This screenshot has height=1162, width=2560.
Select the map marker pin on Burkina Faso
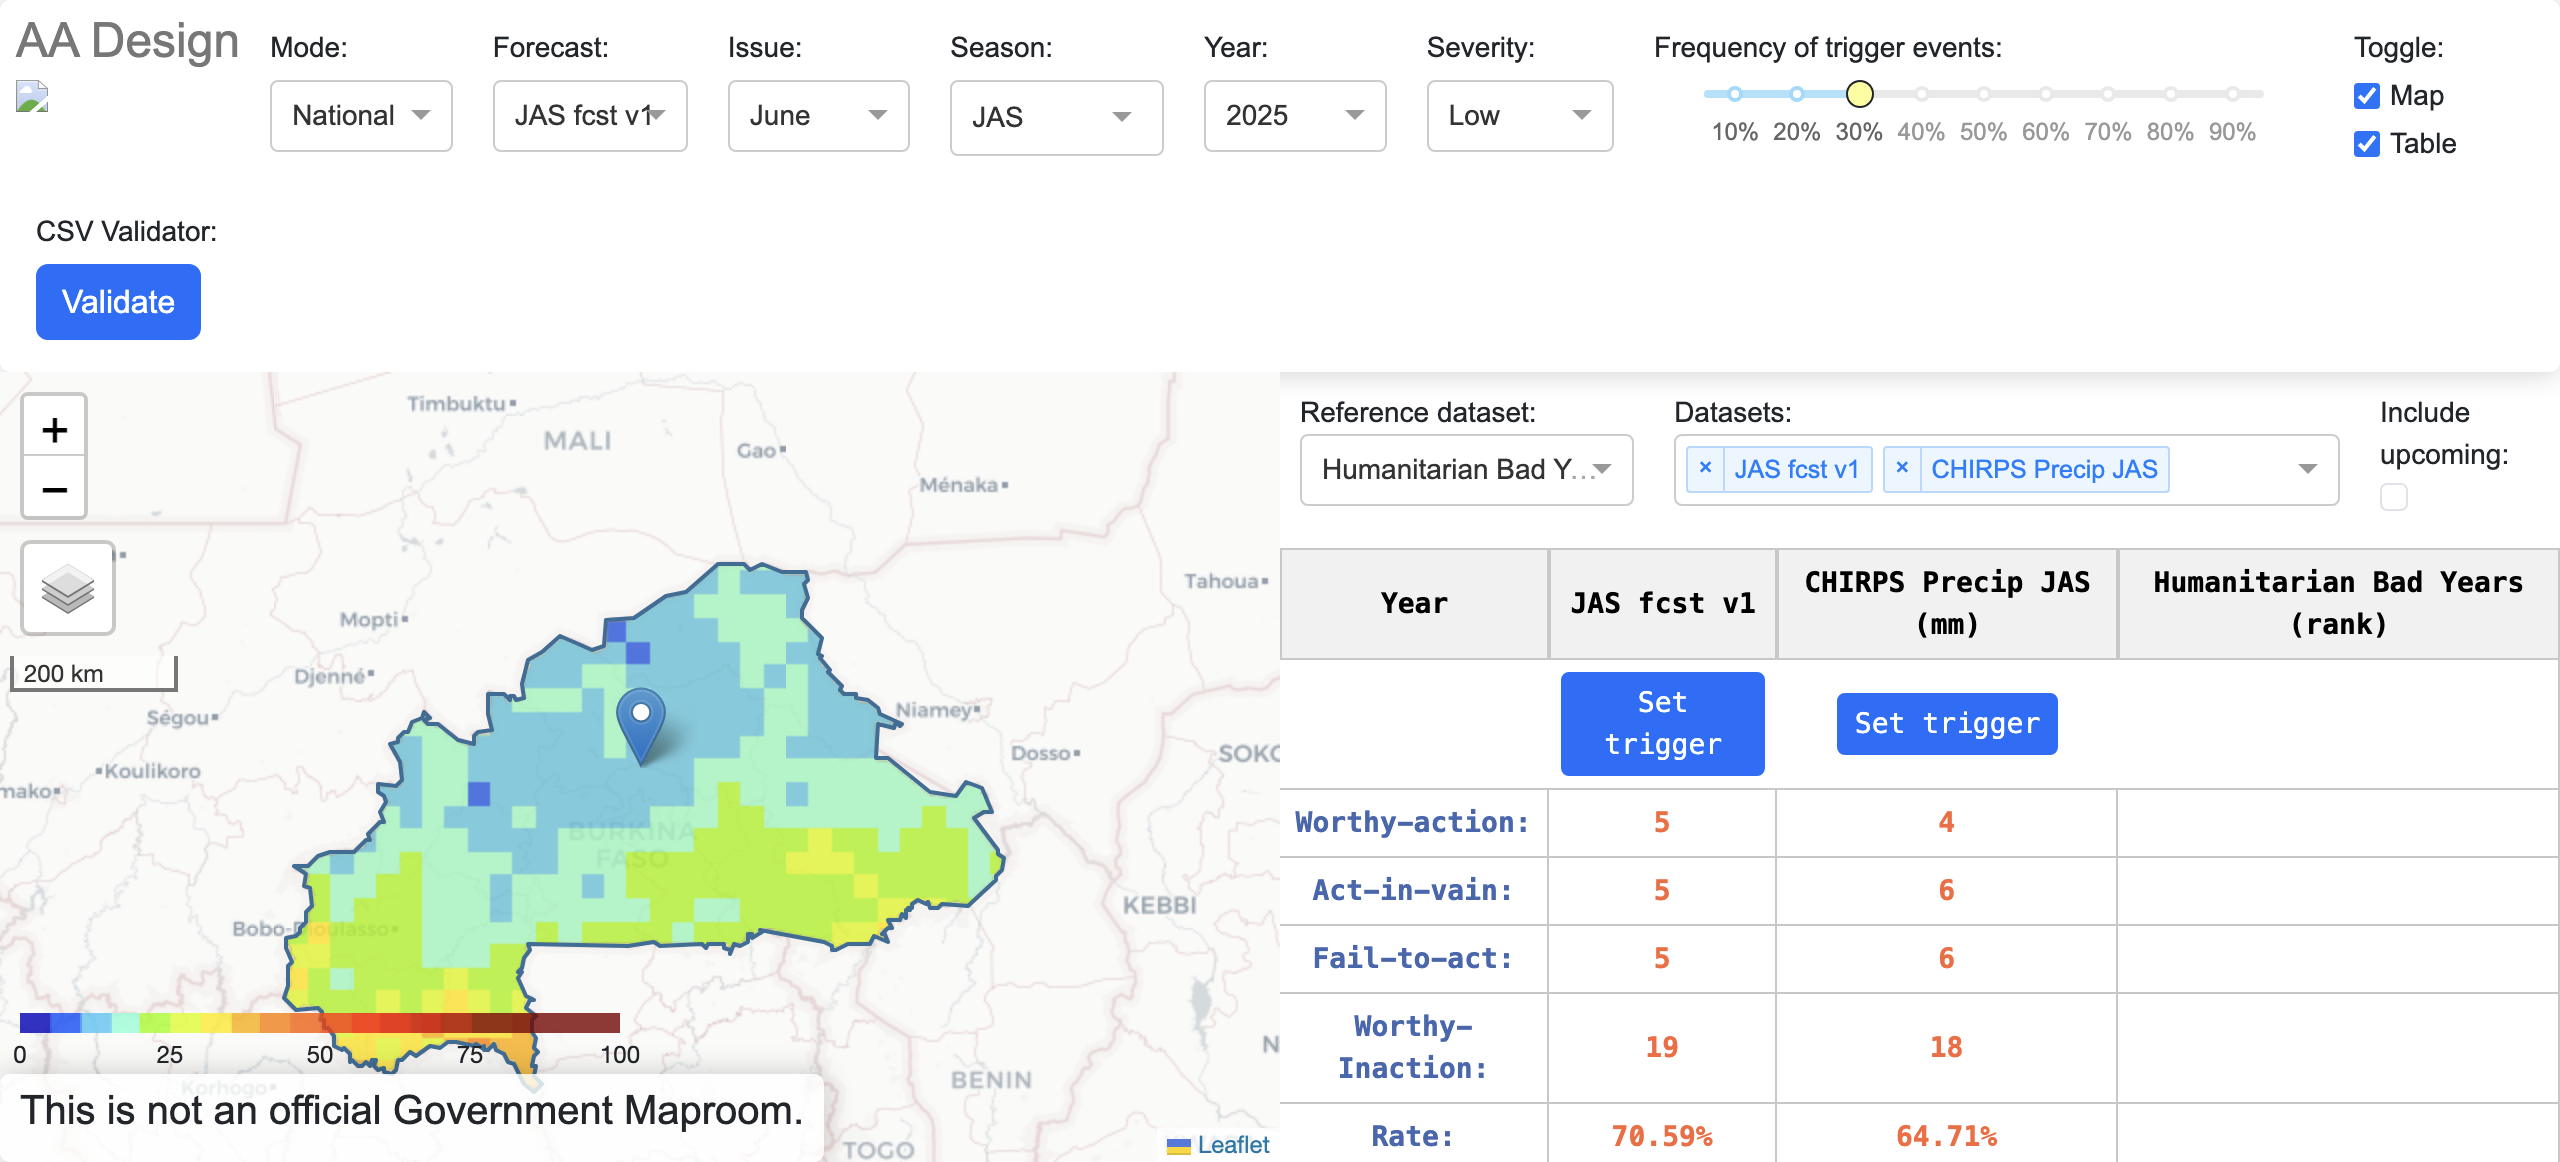pos(640,715)
